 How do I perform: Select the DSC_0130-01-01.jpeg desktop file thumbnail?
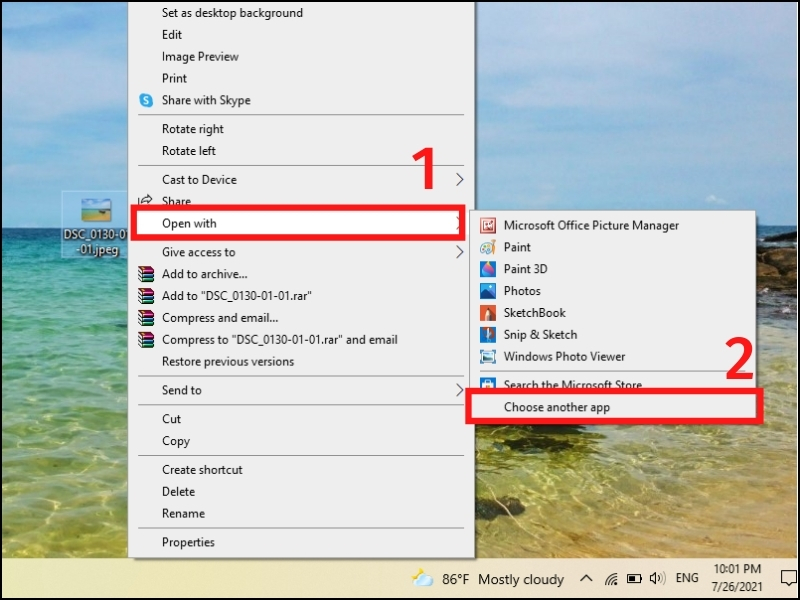tap(96, 210)
